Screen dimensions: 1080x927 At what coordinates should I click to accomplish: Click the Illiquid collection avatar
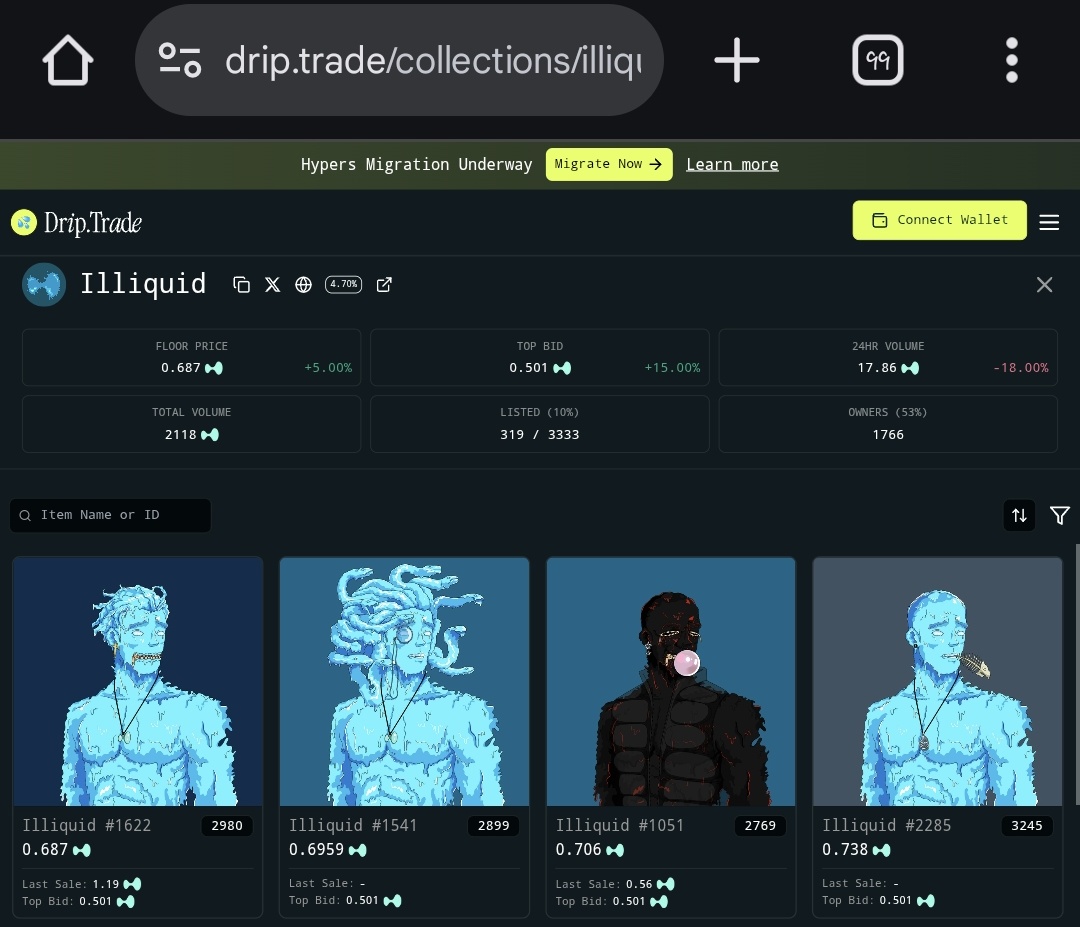pyautogui.click(x=44, y=284)
